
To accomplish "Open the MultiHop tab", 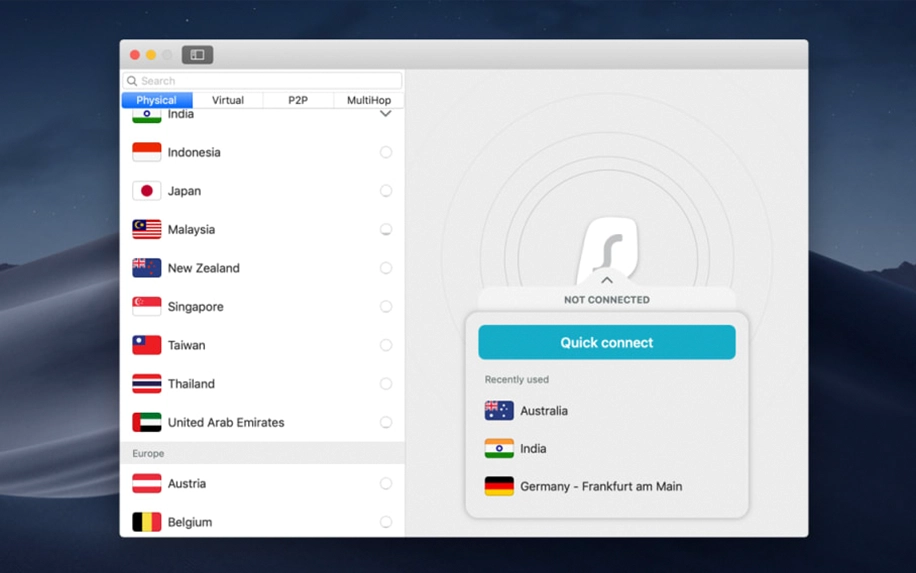I will (x=369, y=100).
